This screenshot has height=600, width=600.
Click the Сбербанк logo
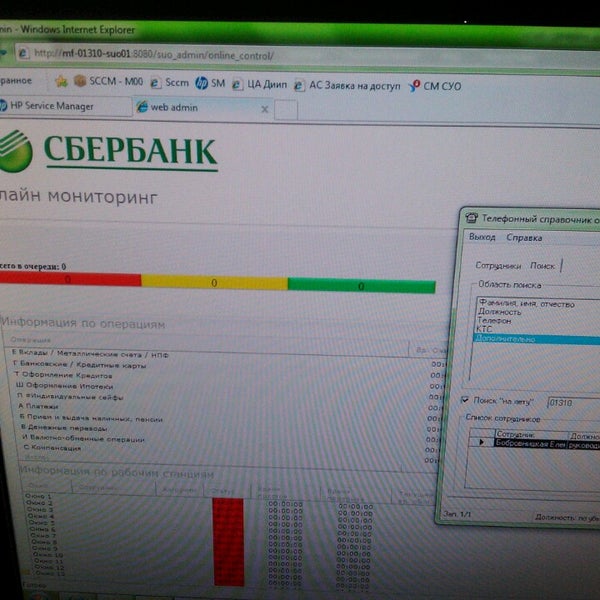pos(109,152)
